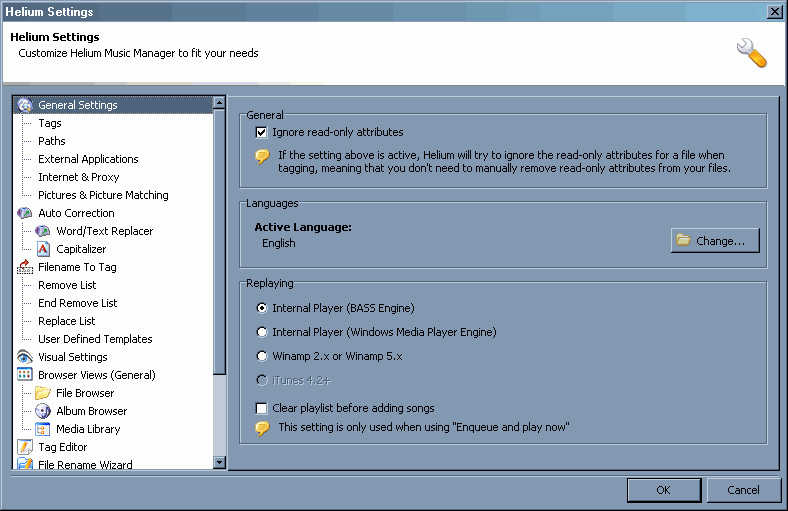Enable Clear playlist before adding songs
788x511 pixels.
(261, 408)
